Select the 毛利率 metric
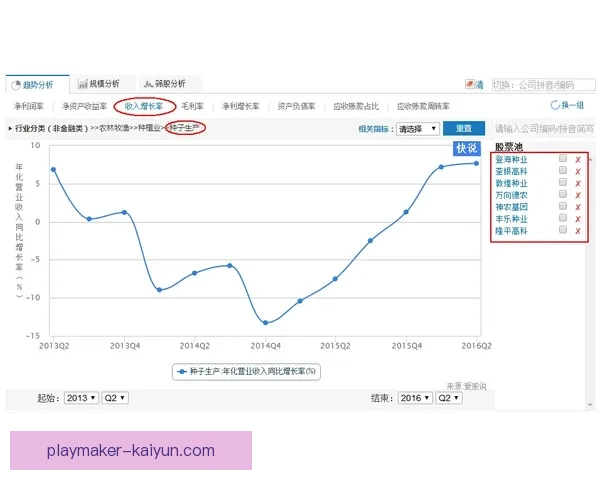This screenshot has width=600, height=480. pos(192,106)
